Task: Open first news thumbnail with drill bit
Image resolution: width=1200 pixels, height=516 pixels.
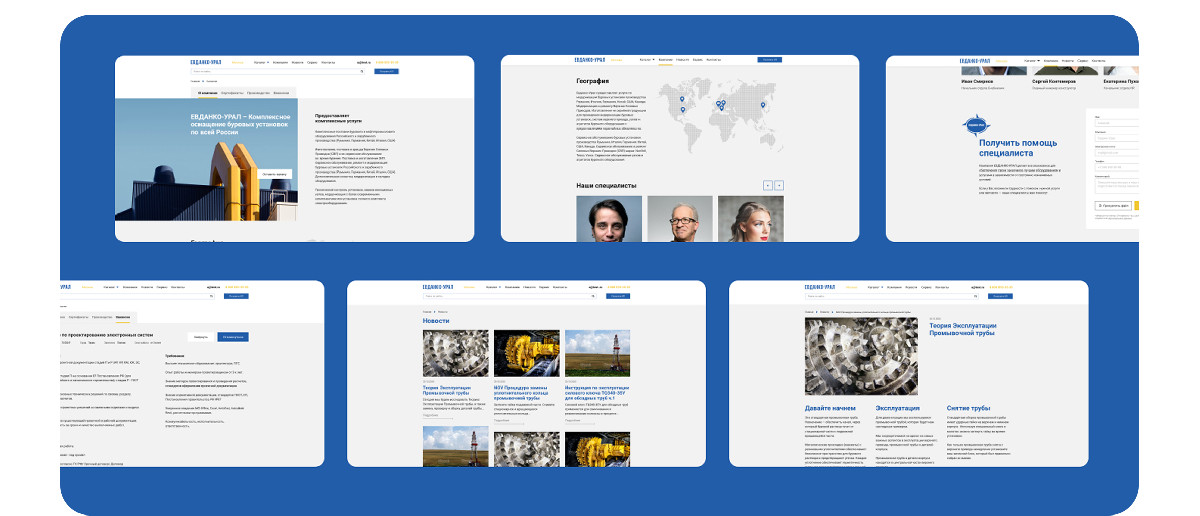Action: [x=456, y=353]
